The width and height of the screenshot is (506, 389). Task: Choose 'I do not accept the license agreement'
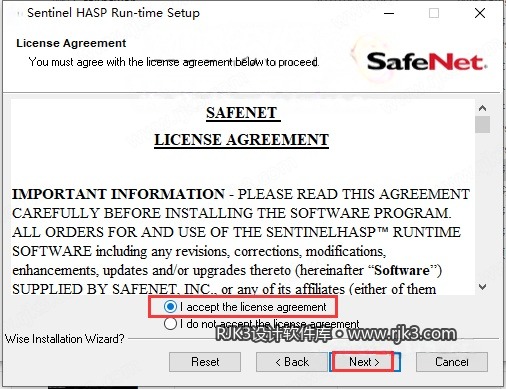(x=170, y=324)
